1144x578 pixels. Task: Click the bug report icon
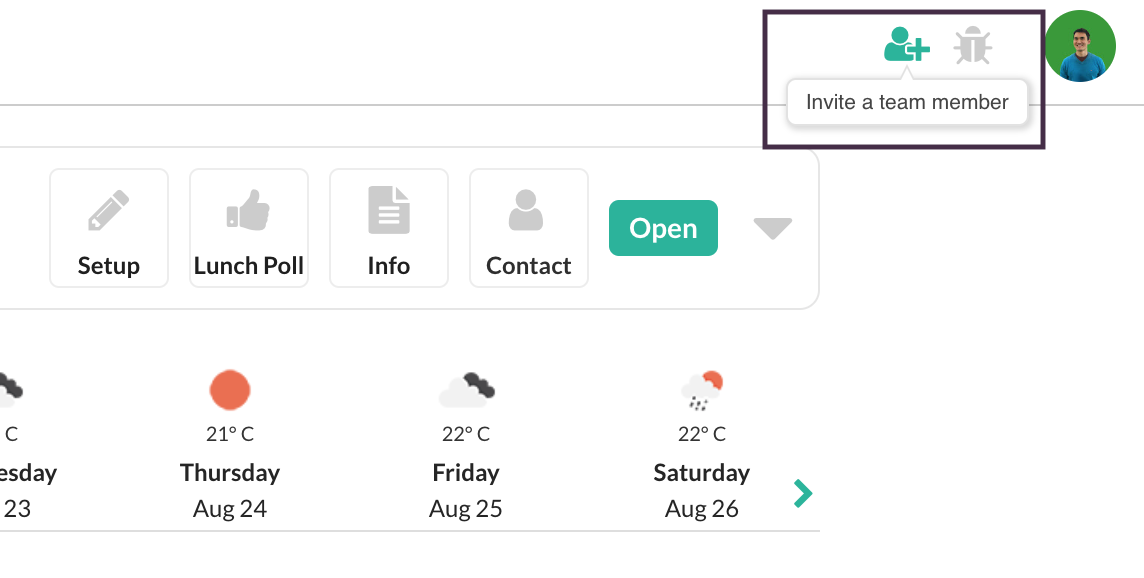coord(972,46)
